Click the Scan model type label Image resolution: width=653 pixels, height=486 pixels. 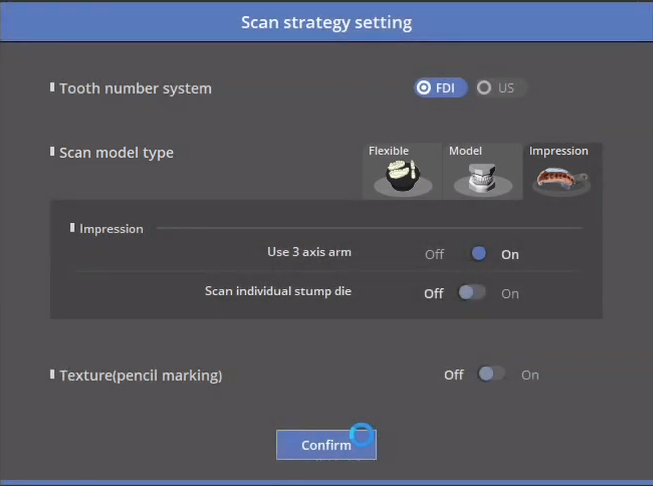(116, 152)
